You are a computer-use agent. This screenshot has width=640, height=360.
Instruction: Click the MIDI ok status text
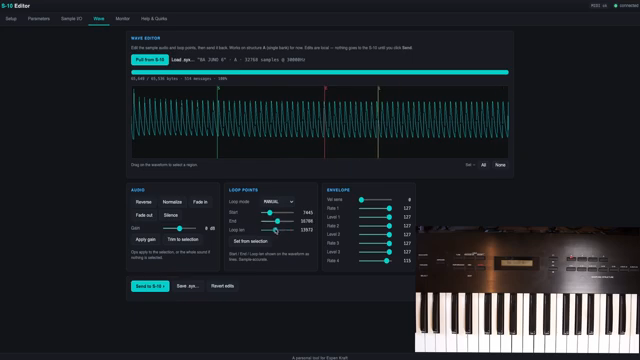tap(599, 6)
